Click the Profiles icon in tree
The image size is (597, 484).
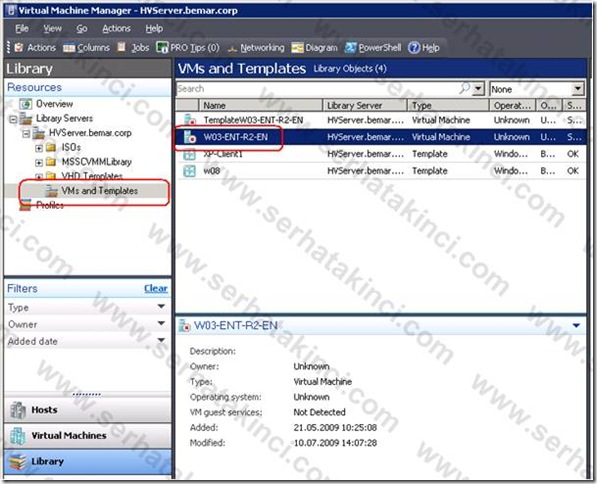(25, 205)
